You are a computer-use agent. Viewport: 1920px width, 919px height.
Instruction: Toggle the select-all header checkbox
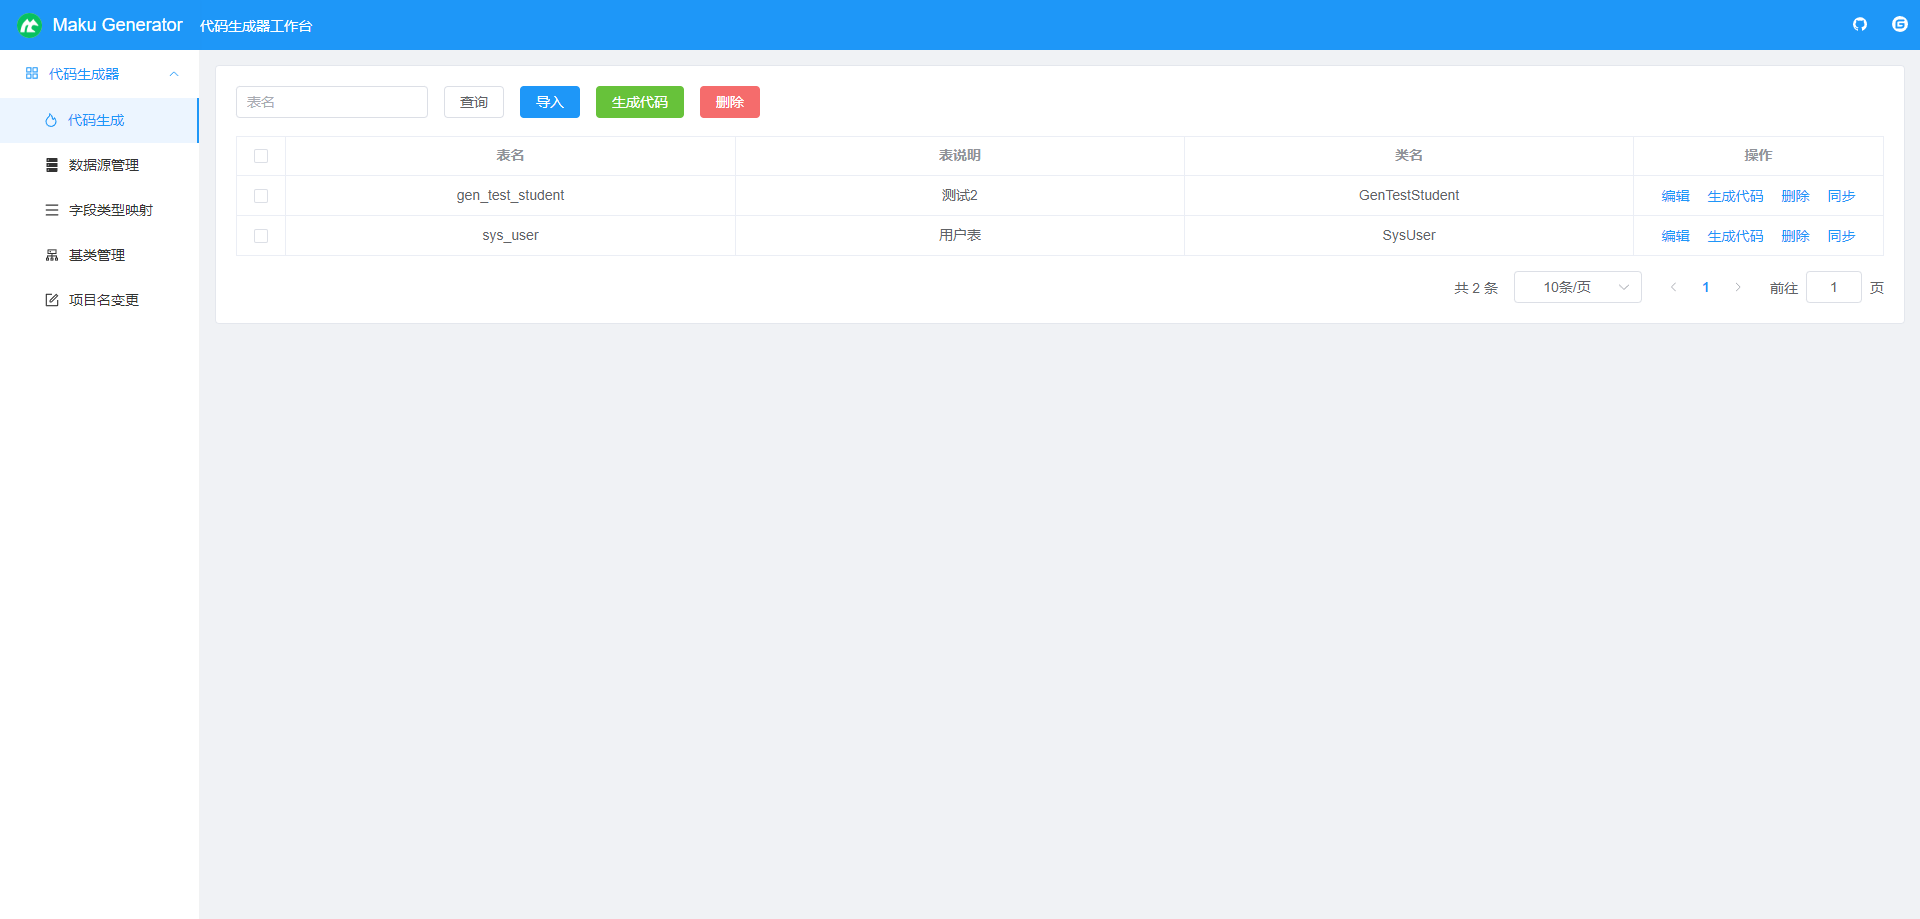pyautogui.click(x=261, y=156)
